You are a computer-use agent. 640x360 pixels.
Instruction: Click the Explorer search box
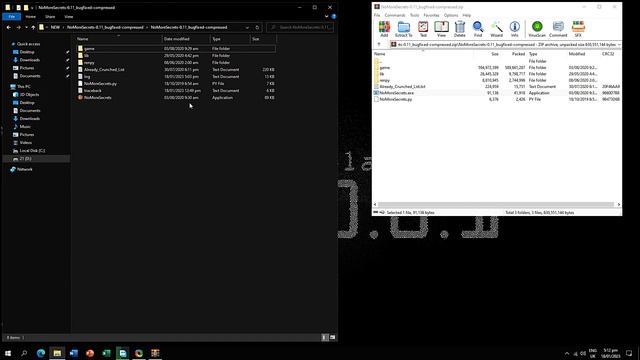300,27
